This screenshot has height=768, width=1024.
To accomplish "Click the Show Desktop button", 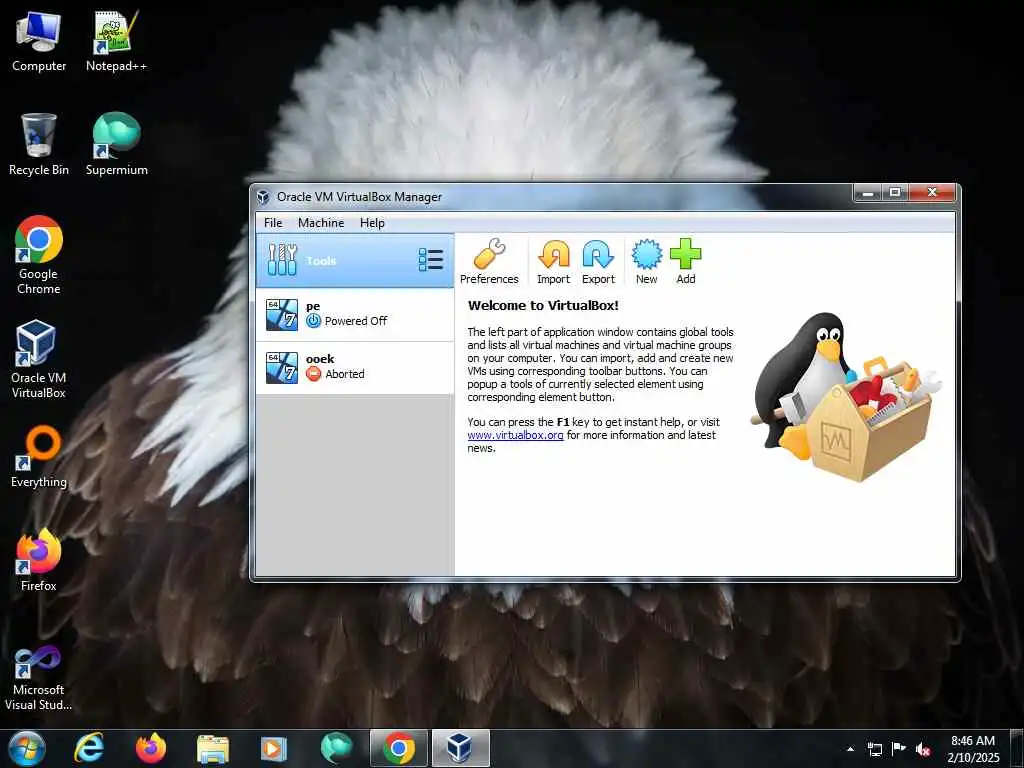I will (x=1017, y=749).
